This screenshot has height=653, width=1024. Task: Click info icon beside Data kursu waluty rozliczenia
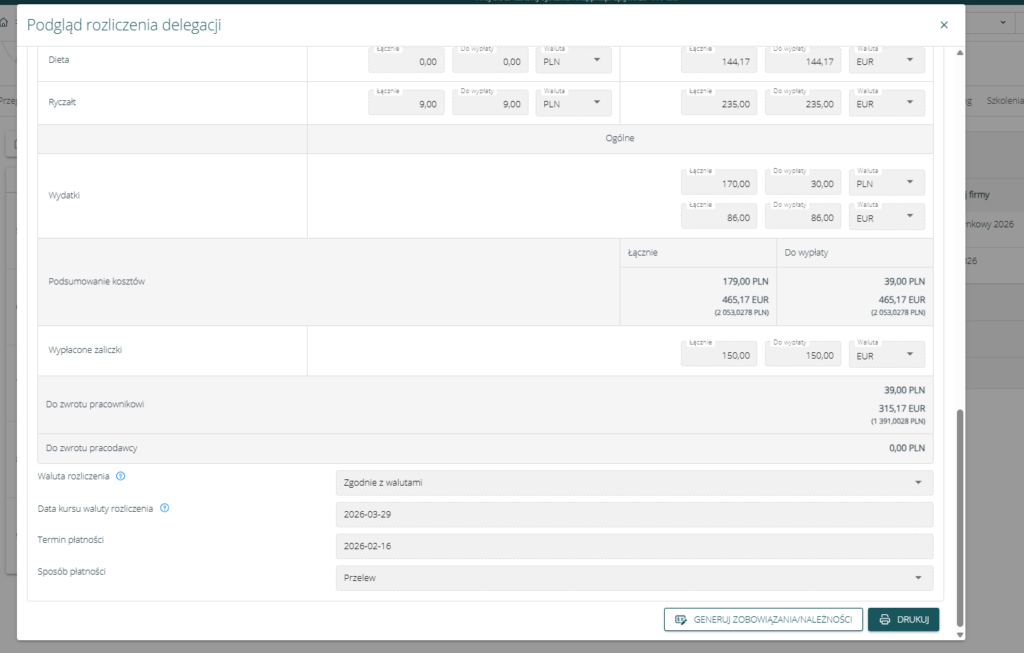[x=164, y=508]
